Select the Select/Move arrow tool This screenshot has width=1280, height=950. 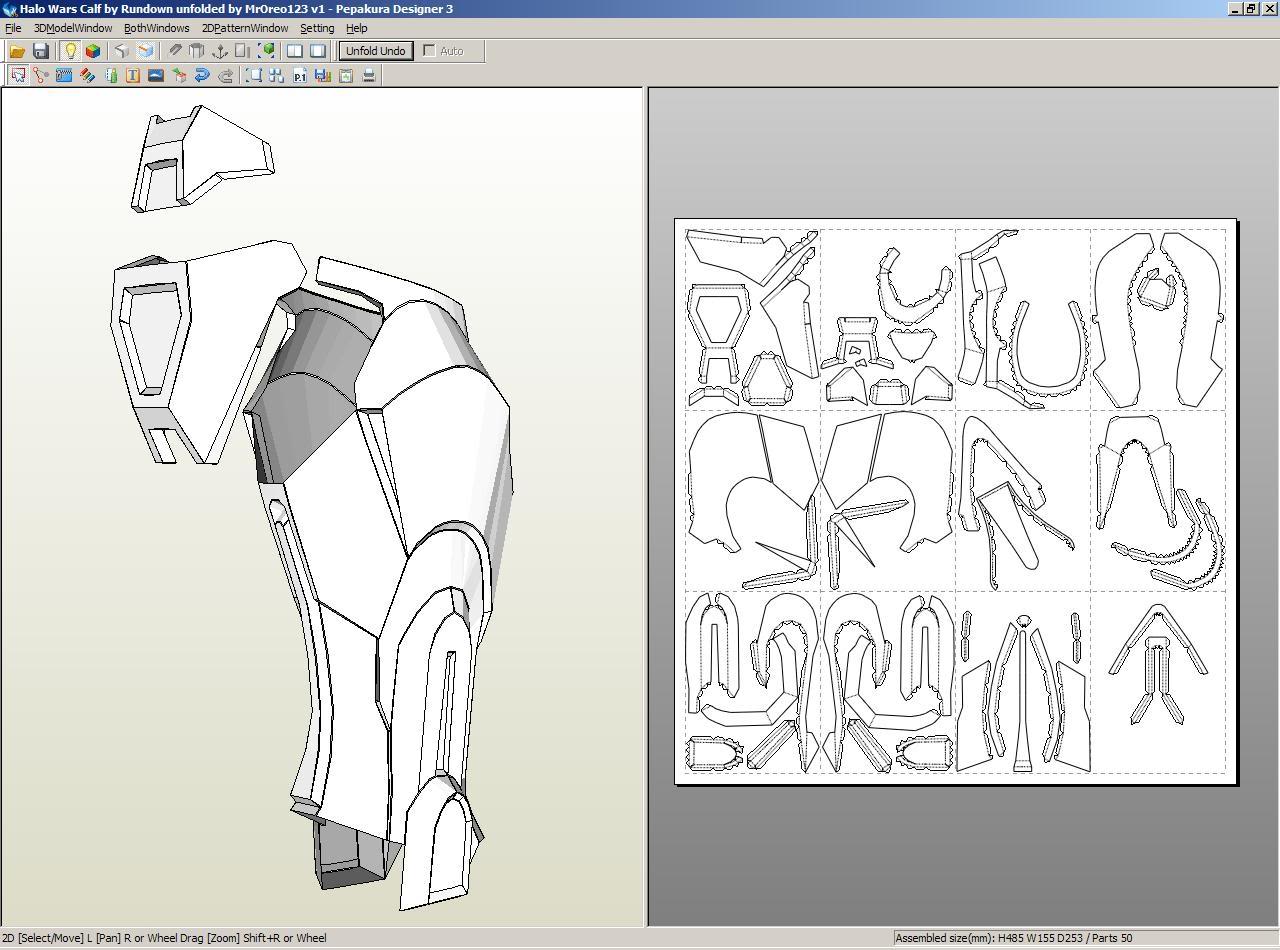point(18,75)
